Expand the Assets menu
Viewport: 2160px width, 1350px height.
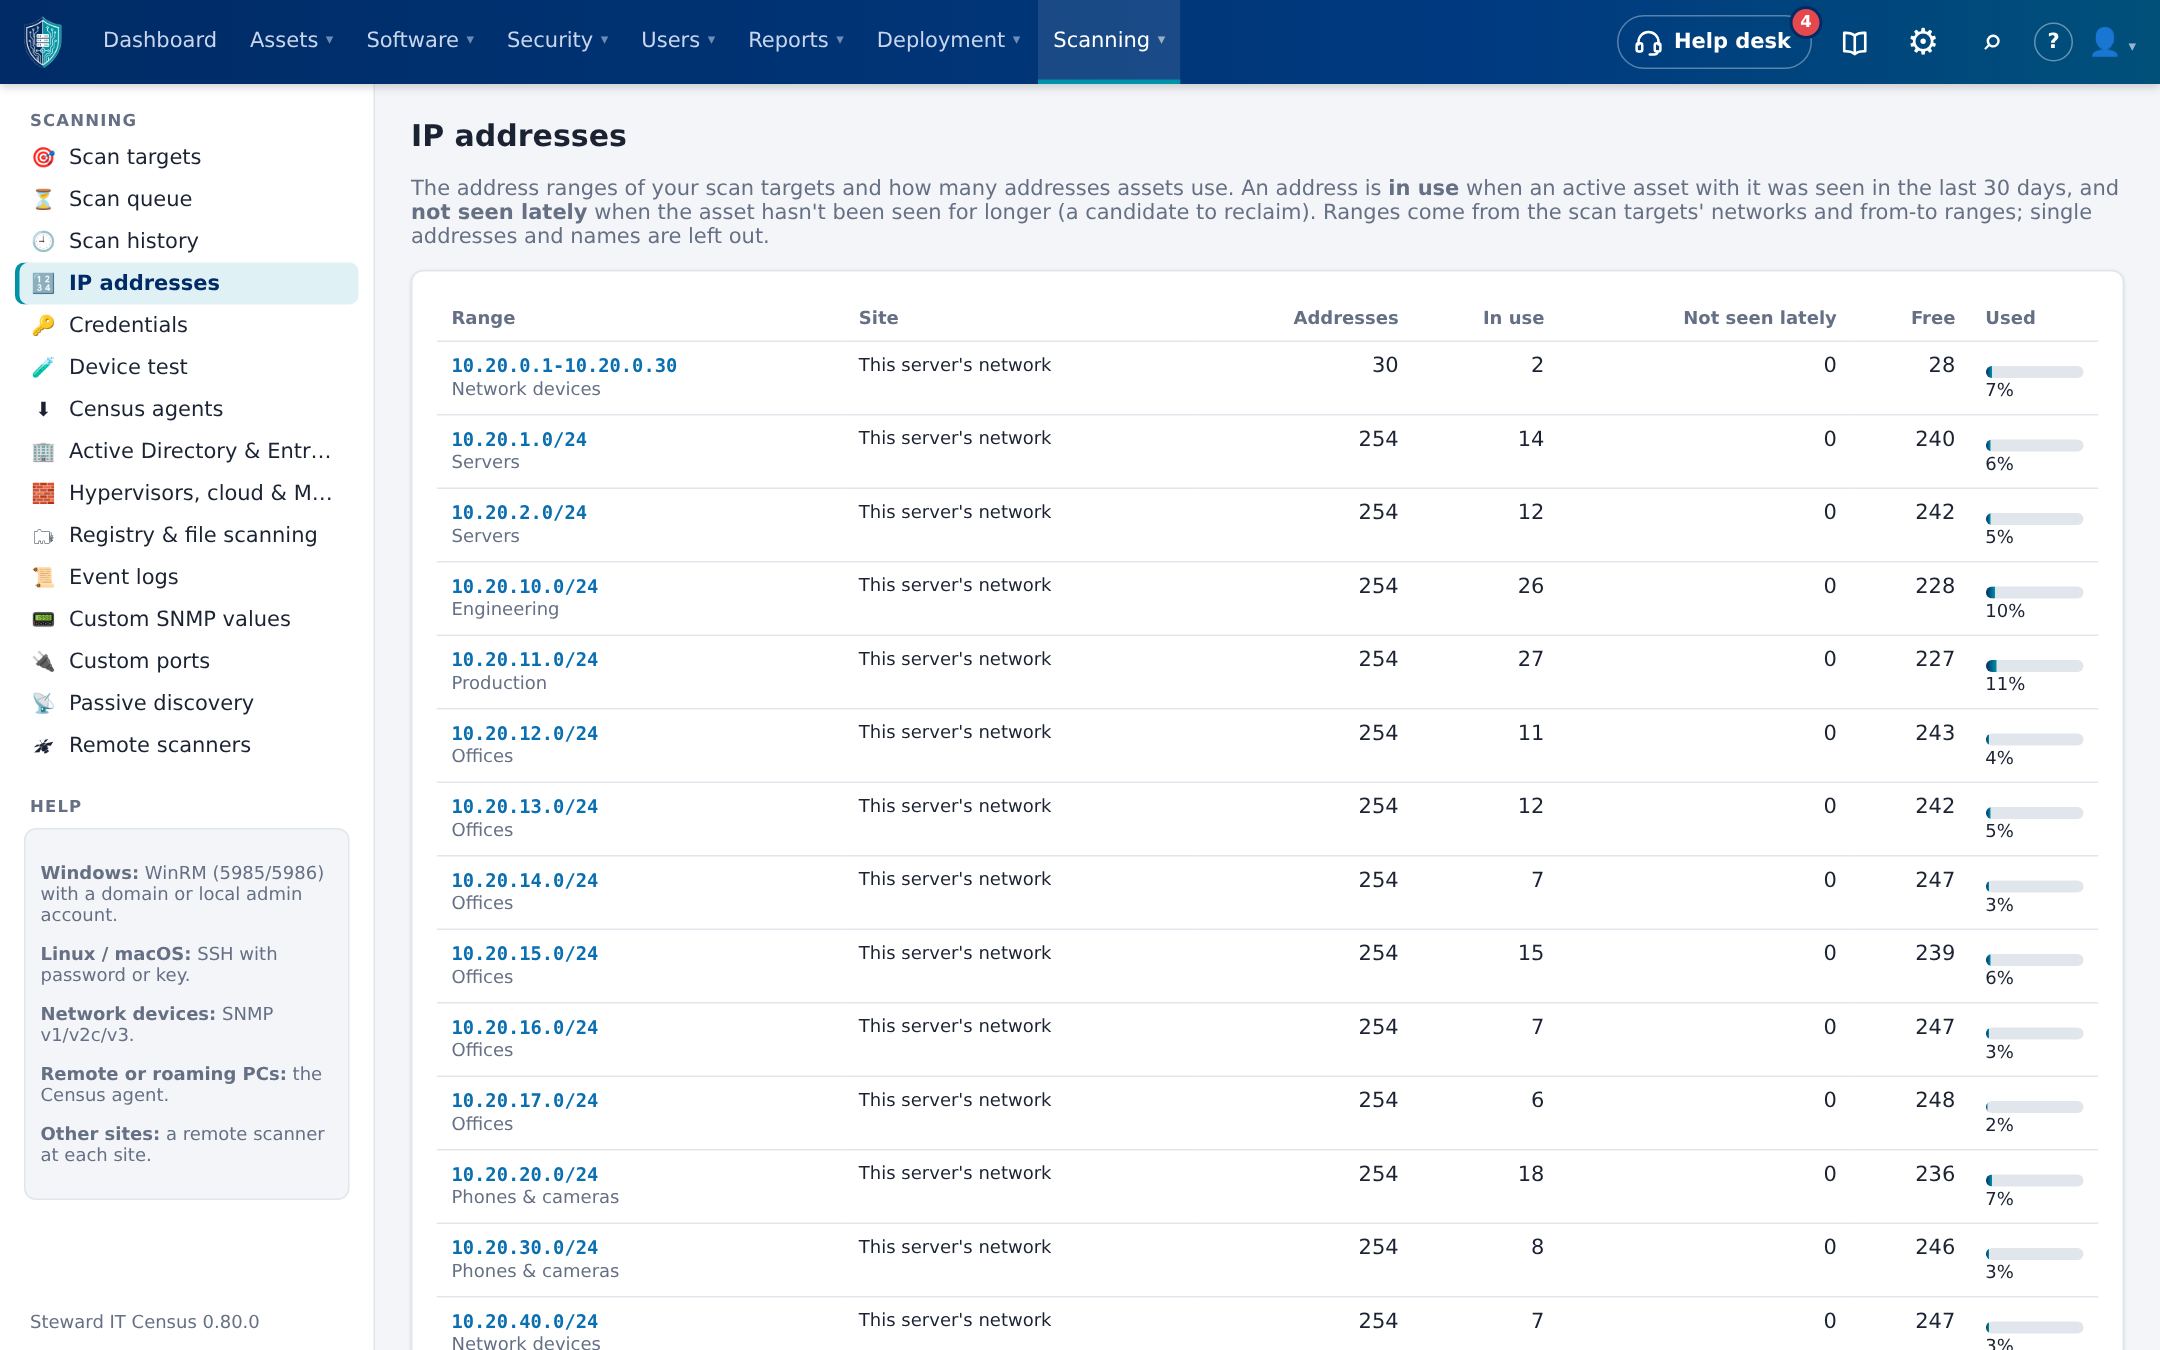pyautogui.click(x=291, y=40)
